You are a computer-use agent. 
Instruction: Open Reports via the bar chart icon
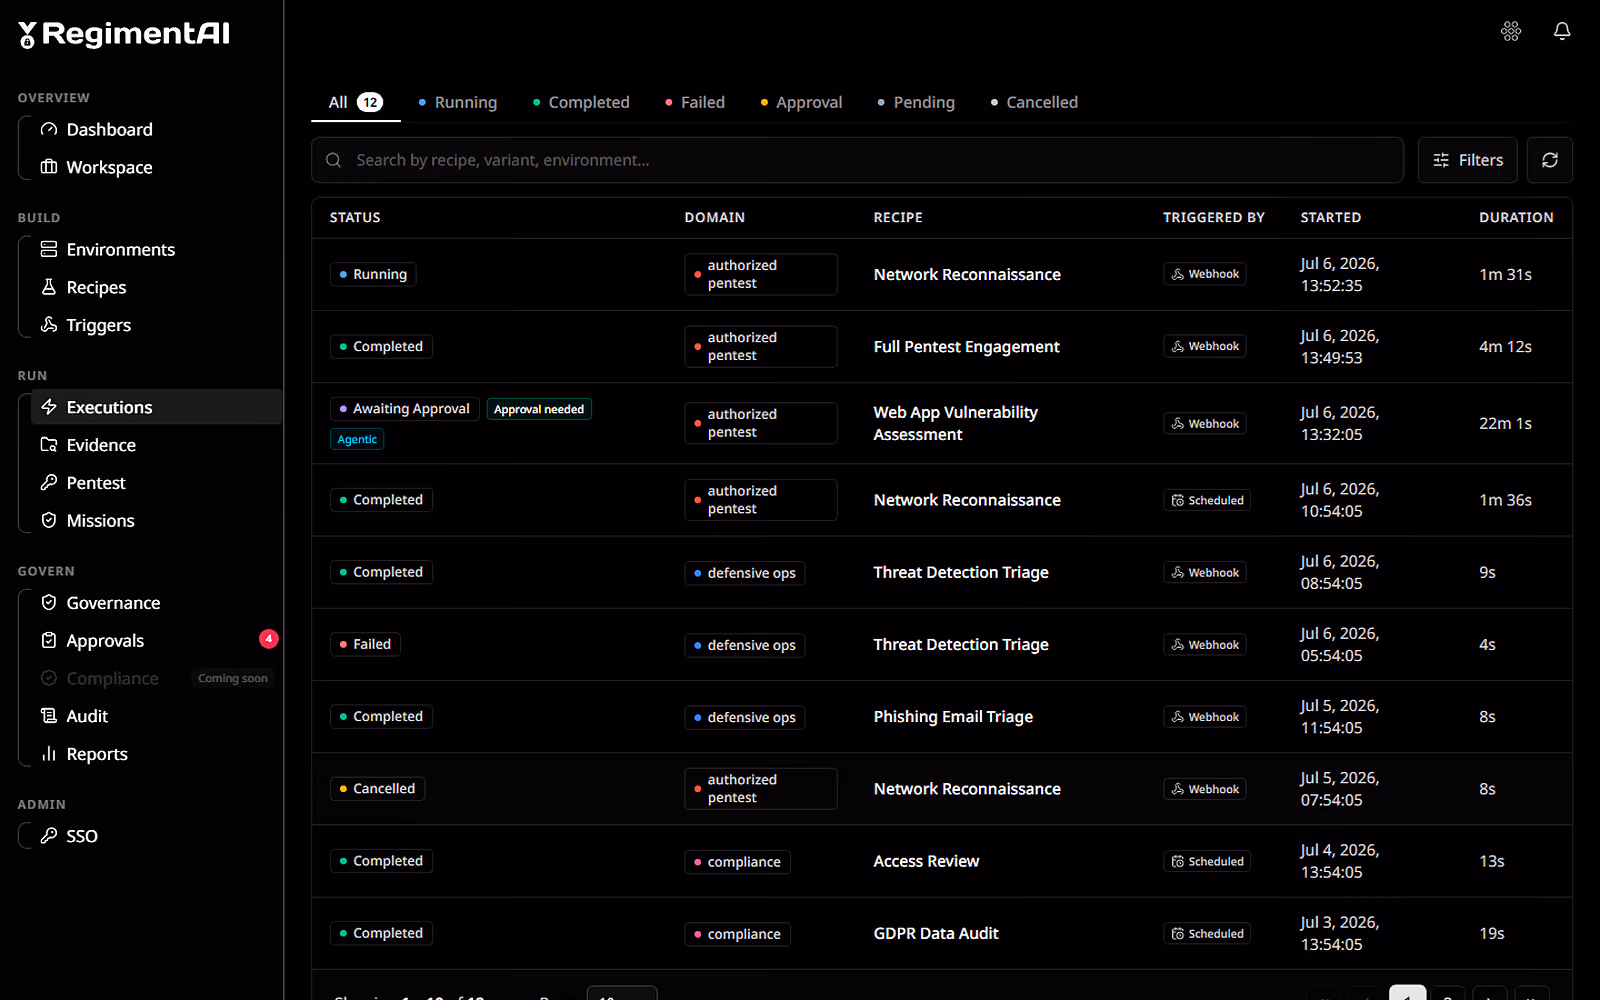pos(48,754)
